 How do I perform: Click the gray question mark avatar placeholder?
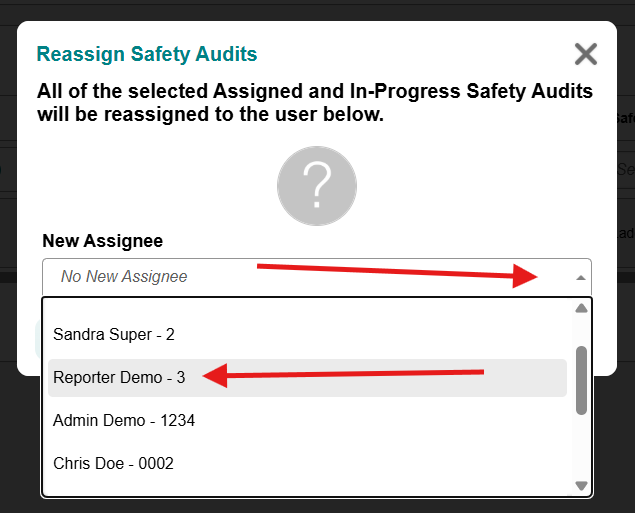tap(317, 186)
